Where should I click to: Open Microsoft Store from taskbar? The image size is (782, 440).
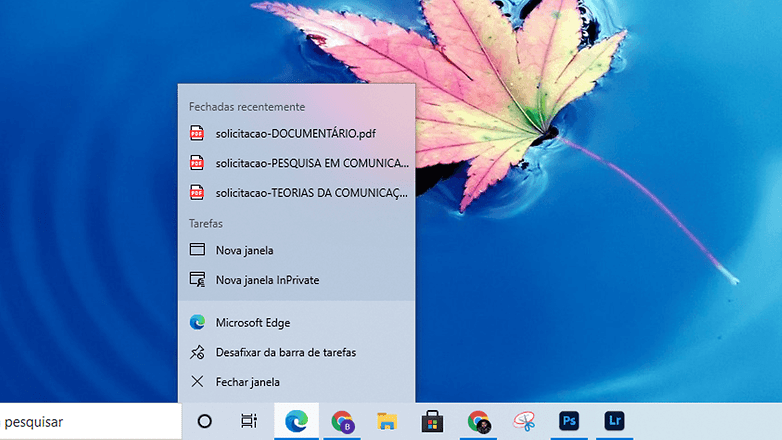(432, 422)
